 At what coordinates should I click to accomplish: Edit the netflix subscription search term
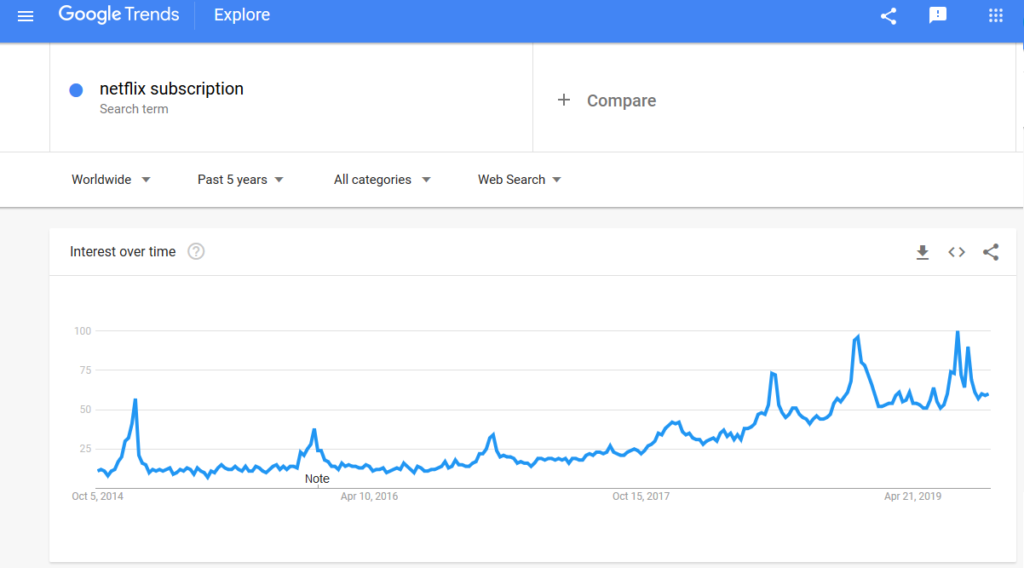(172, 89)
